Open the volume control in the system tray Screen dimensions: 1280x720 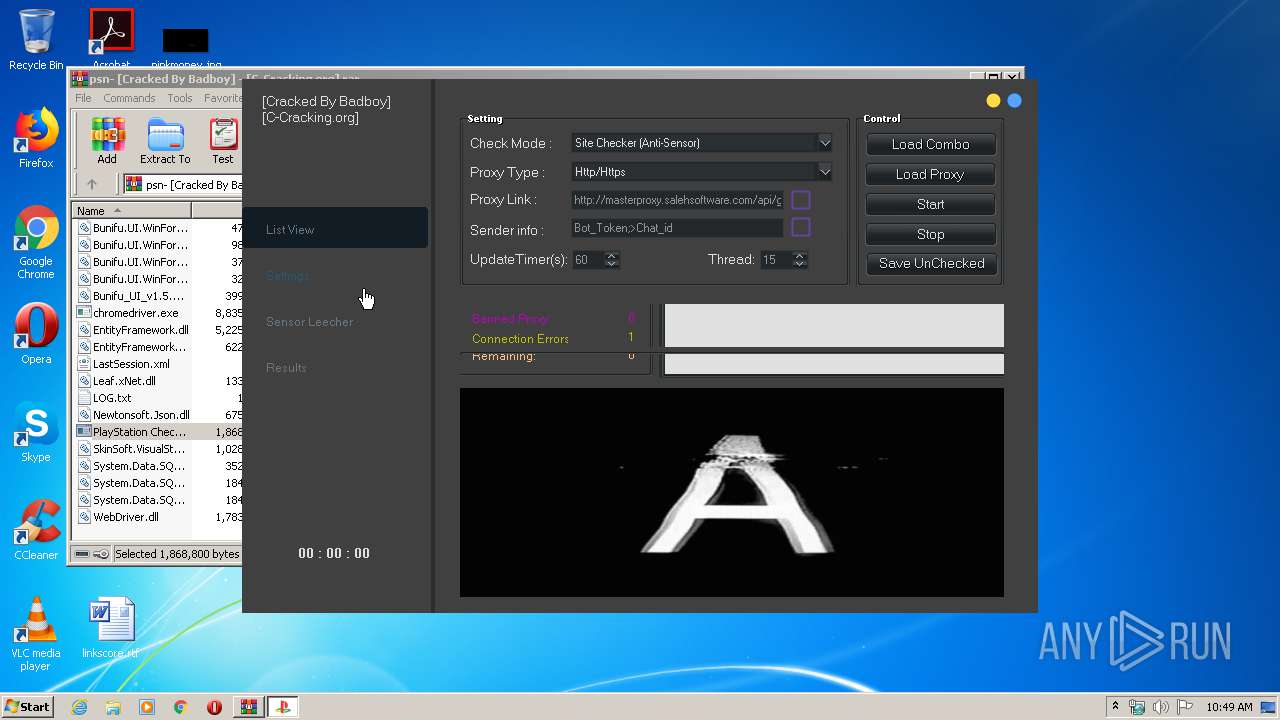(x=1160, y=707)
